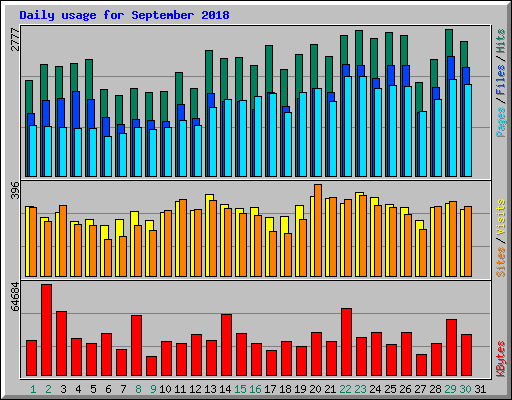Click day label 6 on the axis

click(x=108, y=389)
